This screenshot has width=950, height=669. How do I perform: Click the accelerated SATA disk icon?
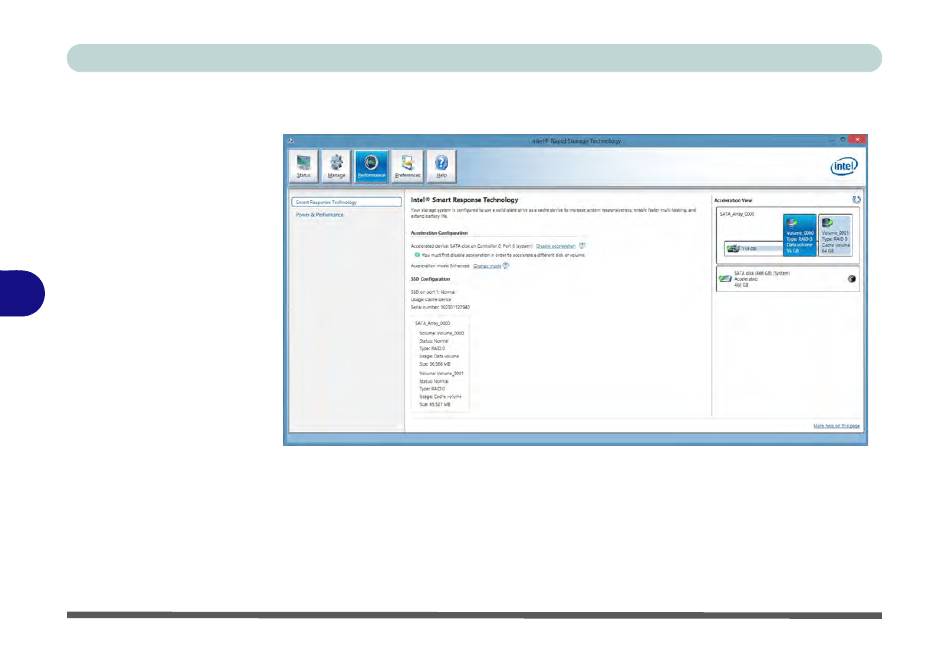[x=725, y=279]
